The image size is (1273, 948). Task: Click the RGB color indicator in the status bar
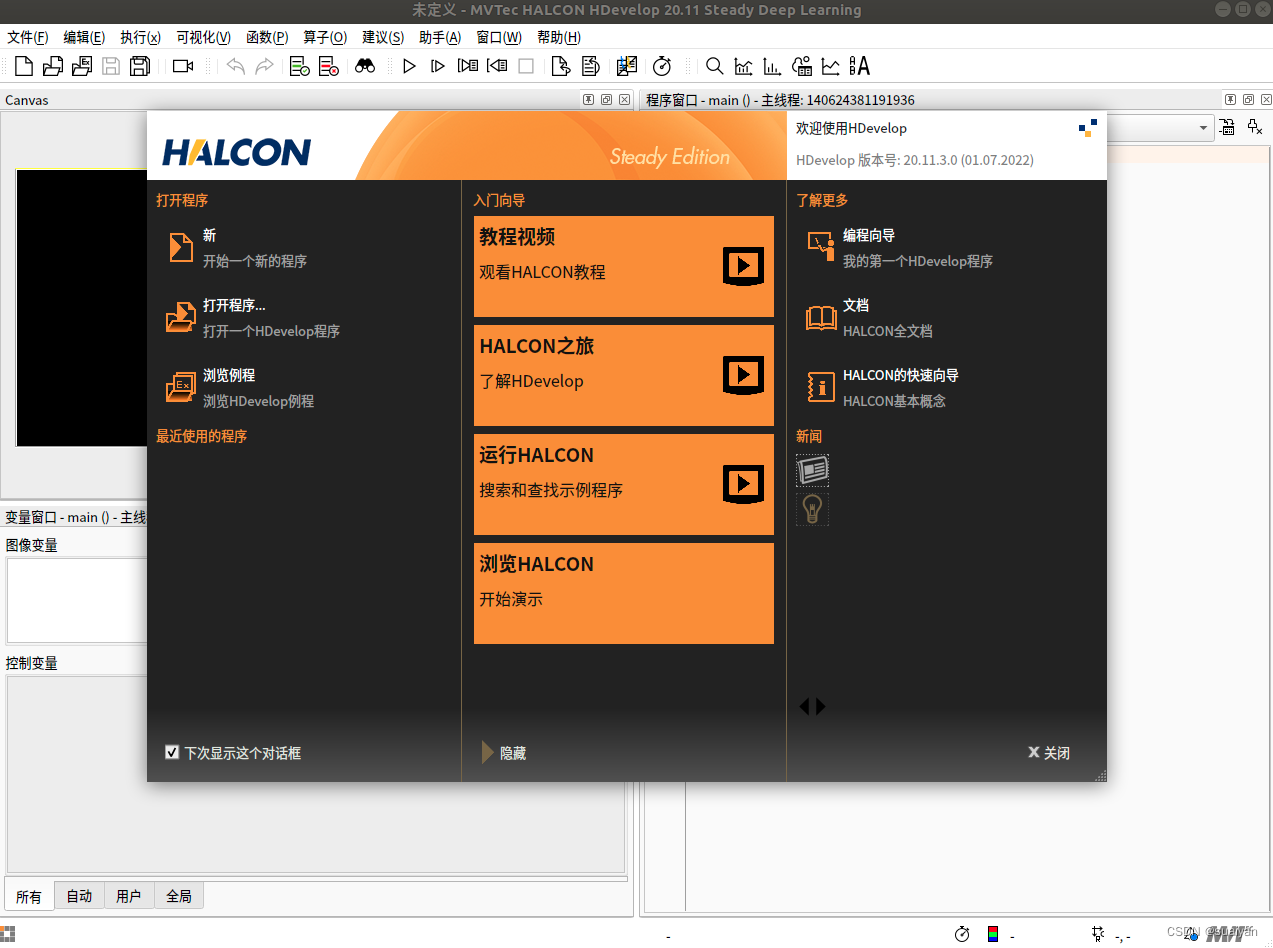993,934
